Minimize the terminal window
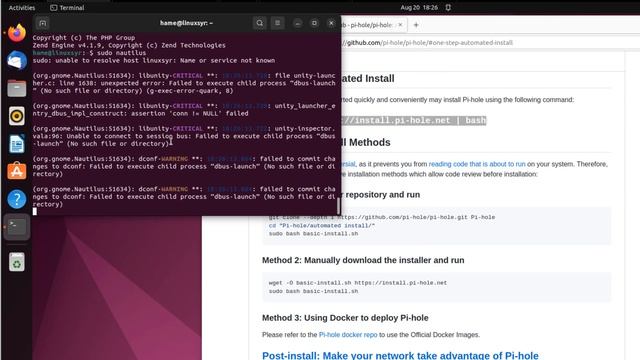The image size is (640, 360). click(298, 23)
